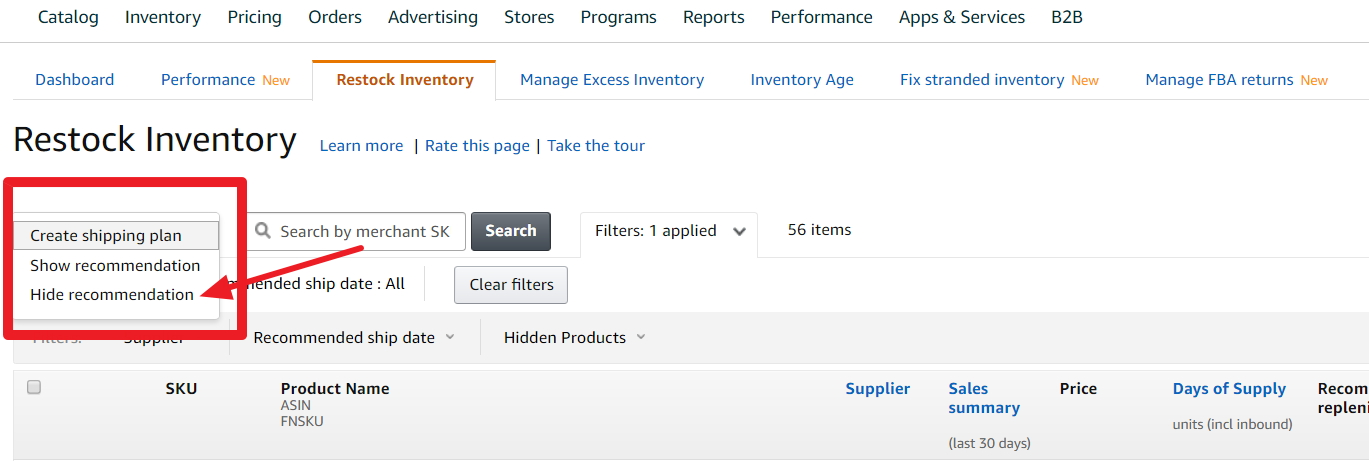1369x461 pixels.
Task: Open the Recommended ship date filter dropdown
Action: pos(354,338)
